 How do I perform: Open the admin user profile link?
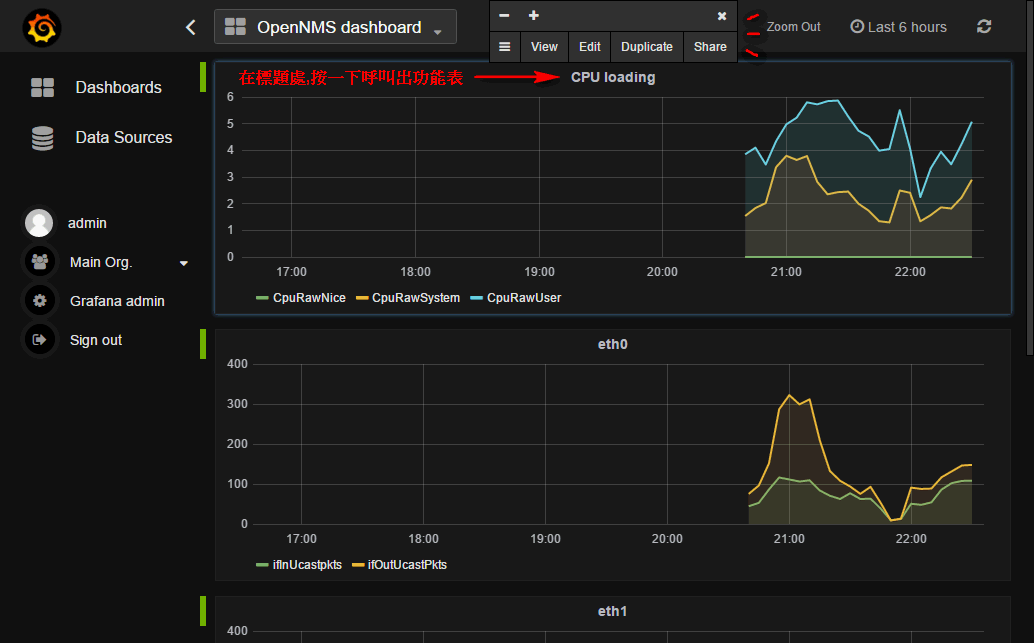(87, 223)
